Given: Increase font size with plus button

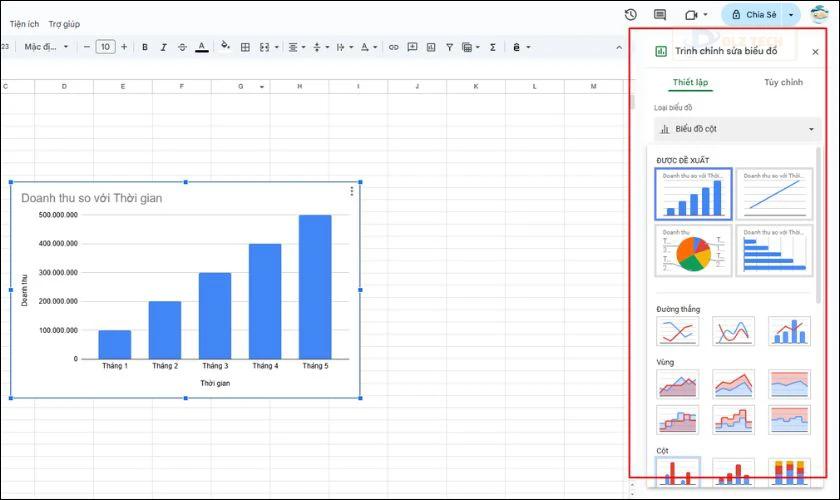Looking at the screenshot, I should [x=124, y=47].
